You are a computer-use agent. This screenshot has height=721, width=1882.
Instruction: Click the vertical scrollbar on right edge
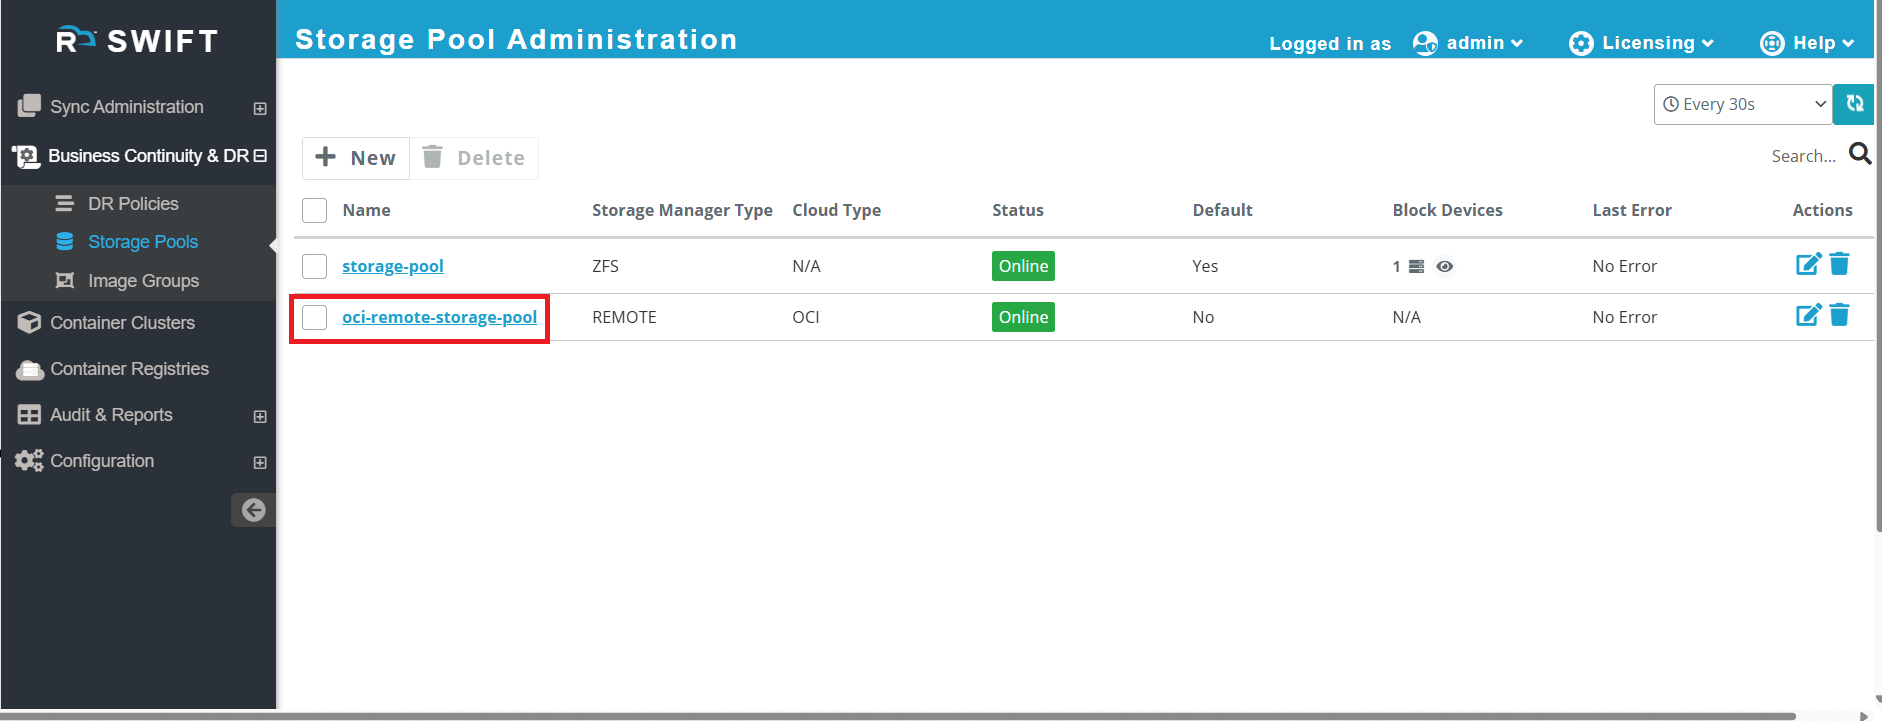click(1877, 265)
